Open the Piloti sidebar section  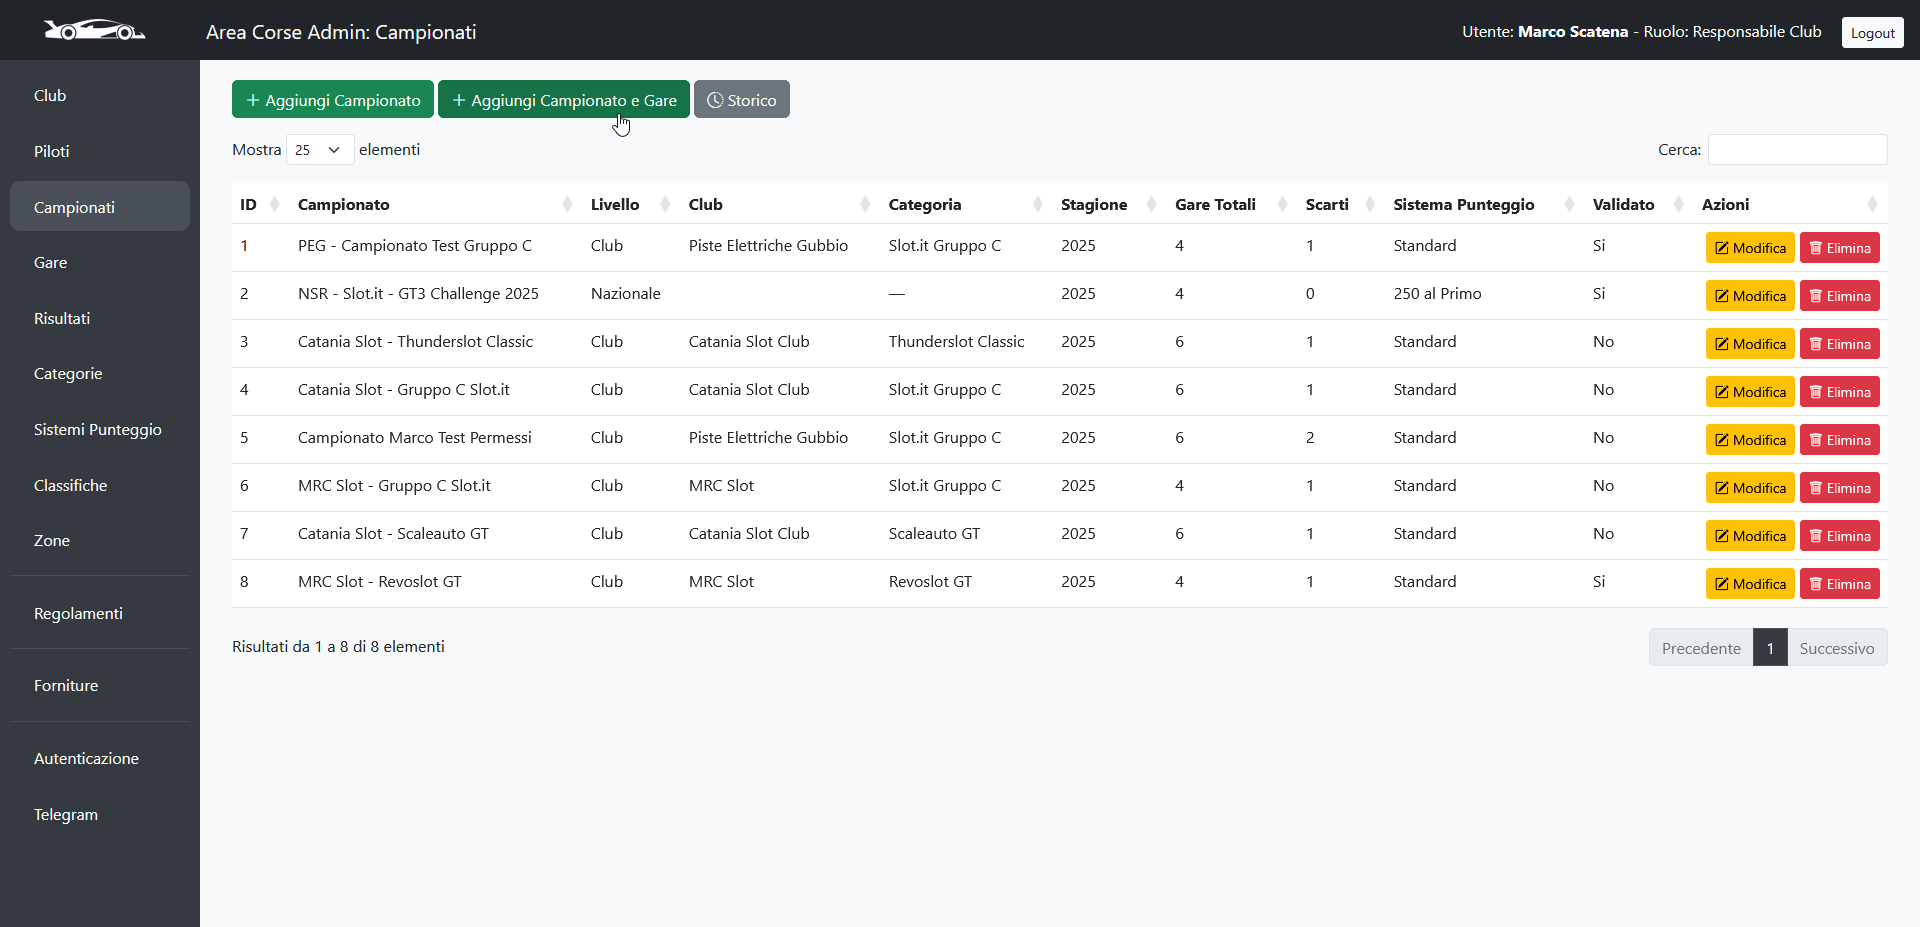tap(52, 151)
